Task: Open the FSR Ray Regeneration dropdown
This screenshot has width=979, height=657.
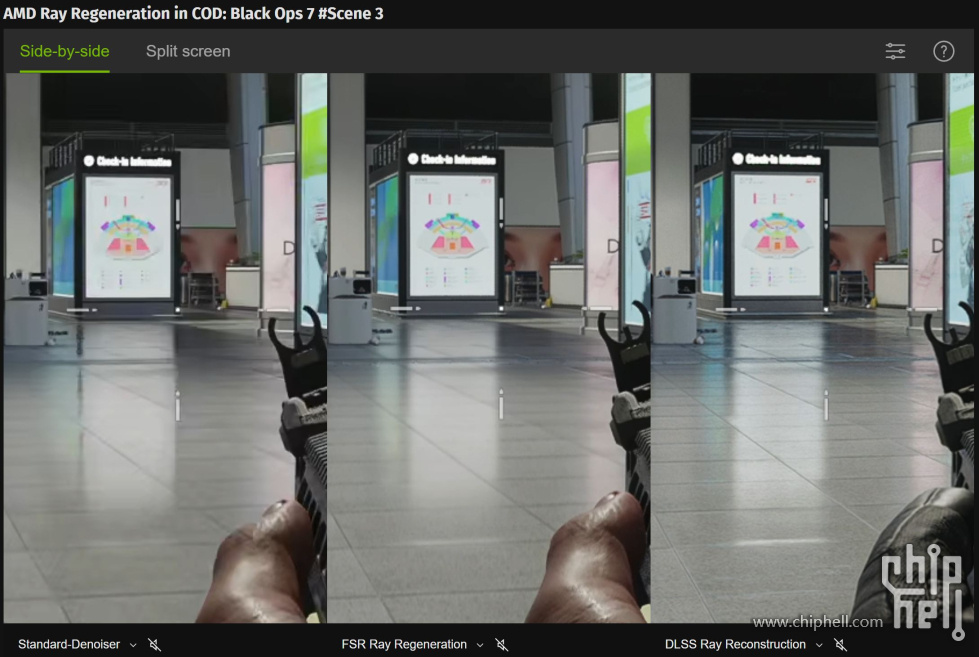Action: [x=481, y=645]
